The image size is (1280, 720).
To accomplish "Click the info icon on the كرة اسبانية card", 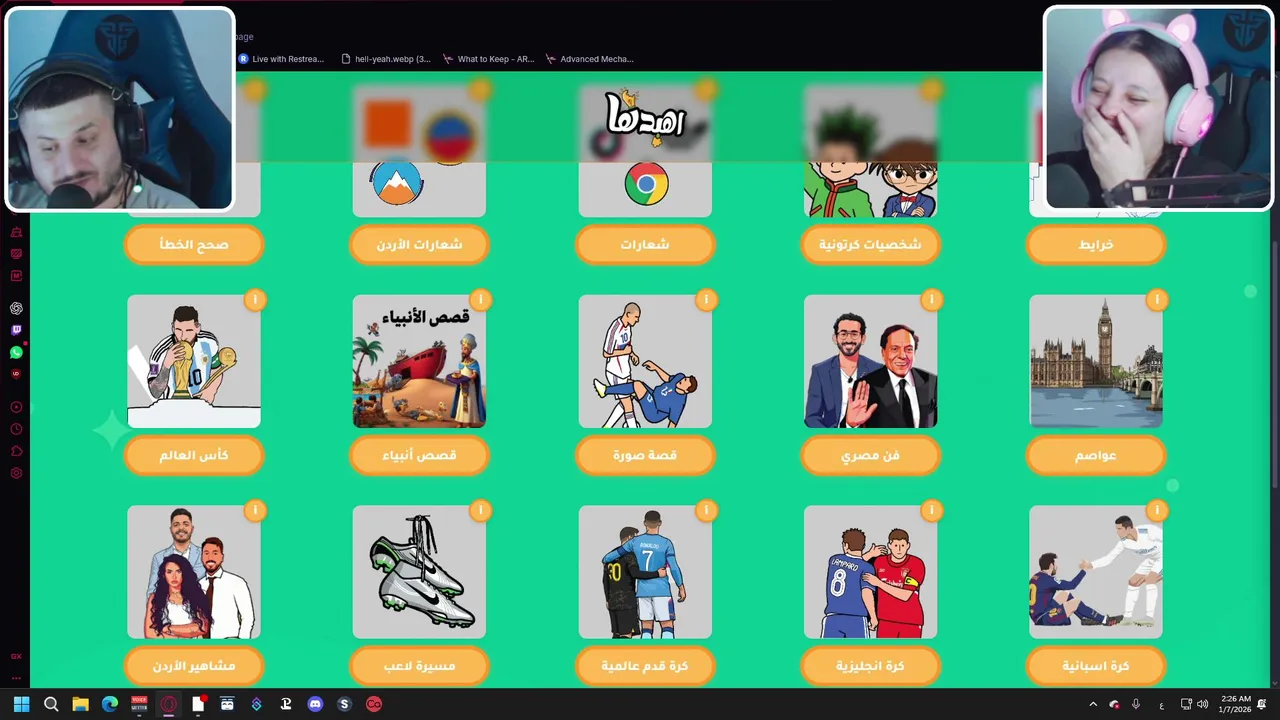I will 1157,510.
